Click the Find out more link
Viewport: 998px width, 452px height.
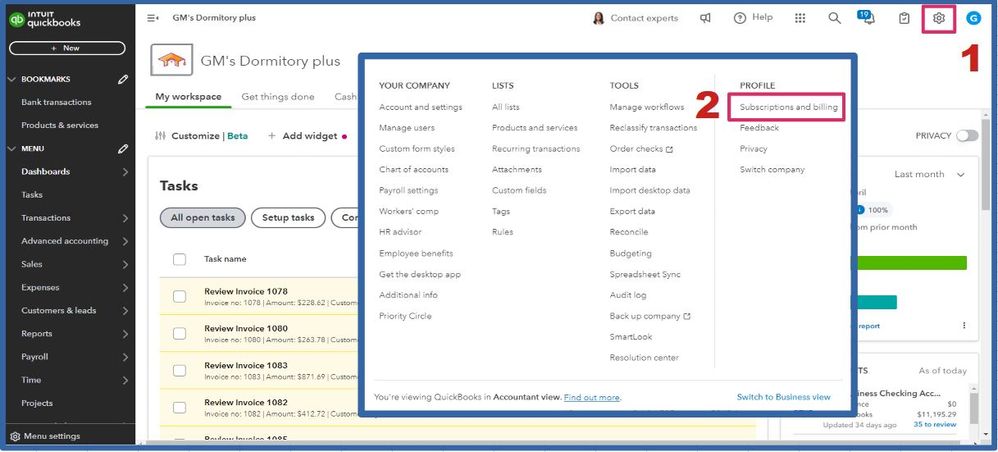[x=592, y=397]
